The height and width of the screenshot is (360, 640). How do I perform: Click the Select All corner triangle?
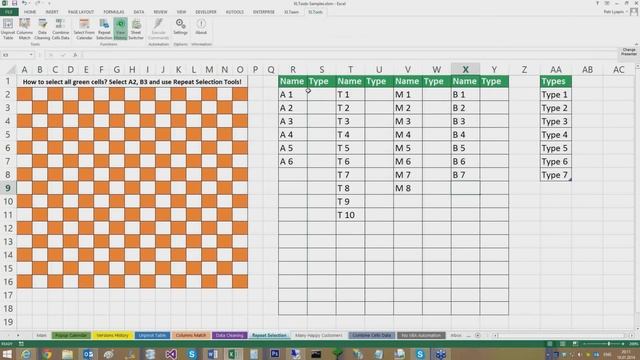(11, 70)
